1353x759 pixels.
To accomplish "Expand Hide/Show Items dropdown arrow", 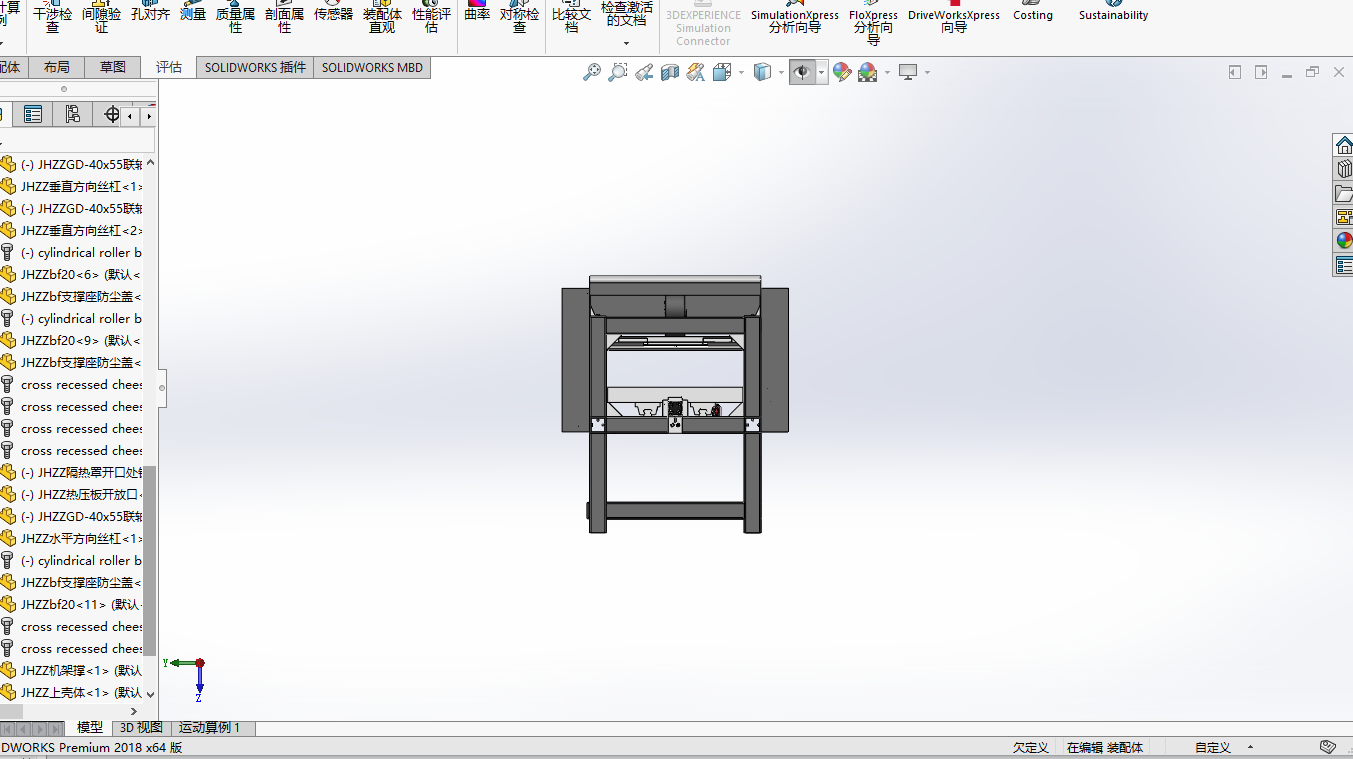I will [821, 72].
